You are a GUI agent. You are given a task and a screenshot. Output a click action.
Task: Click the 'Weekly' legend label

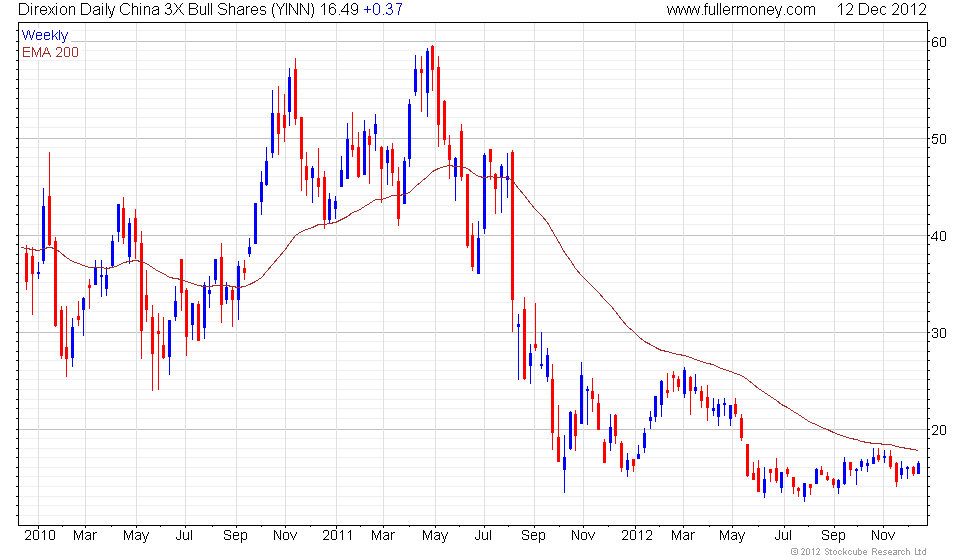click(44, 36)
